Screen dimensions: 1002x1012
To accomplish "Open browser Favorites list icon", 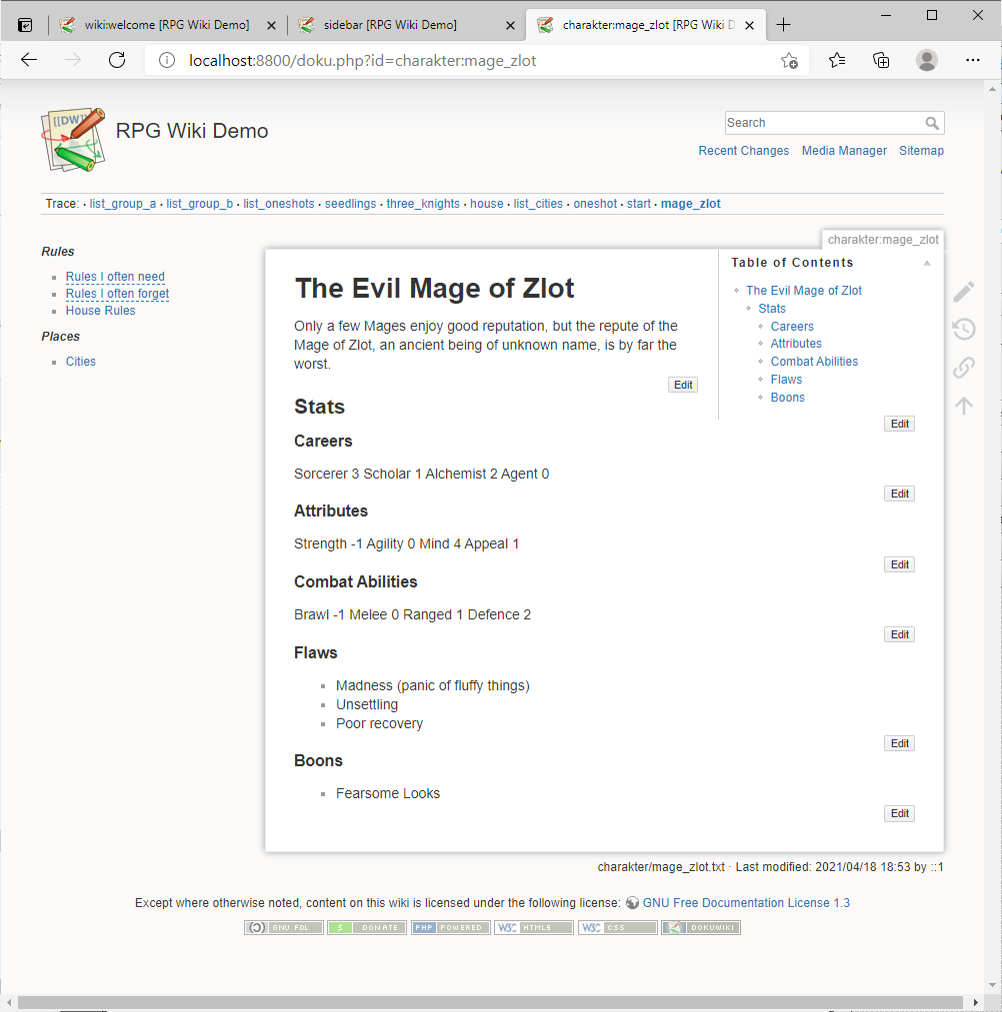I will (837, 61).
